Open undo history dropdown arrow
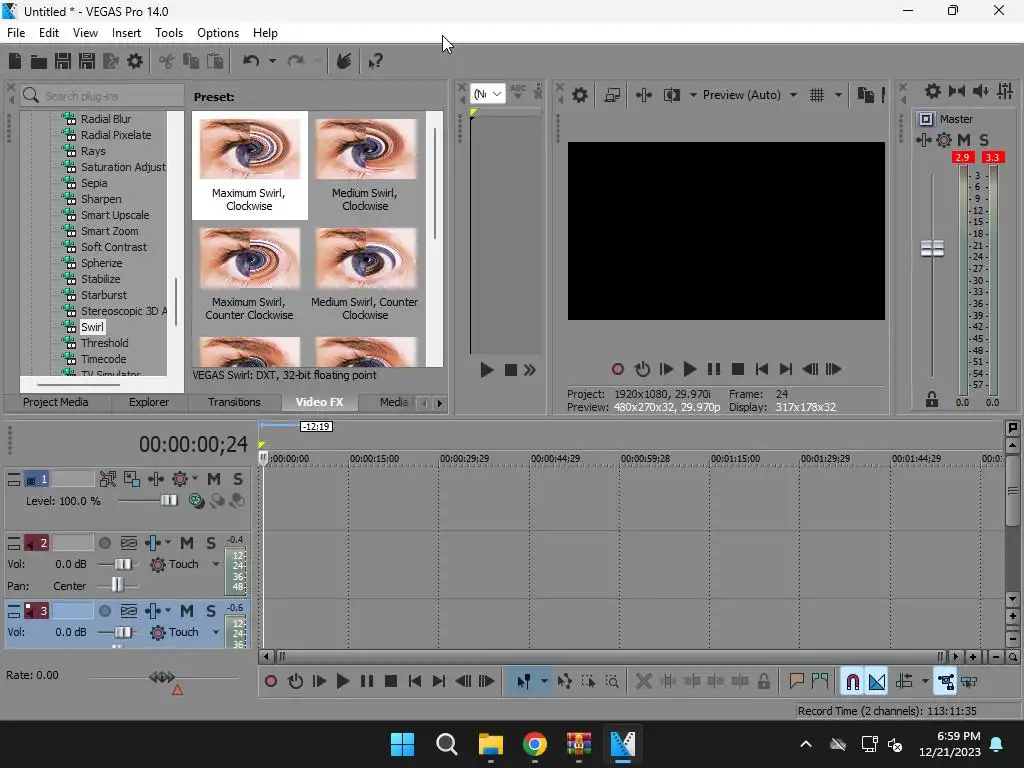Viewport: 1024px width, 768px height. pos(272,61)
